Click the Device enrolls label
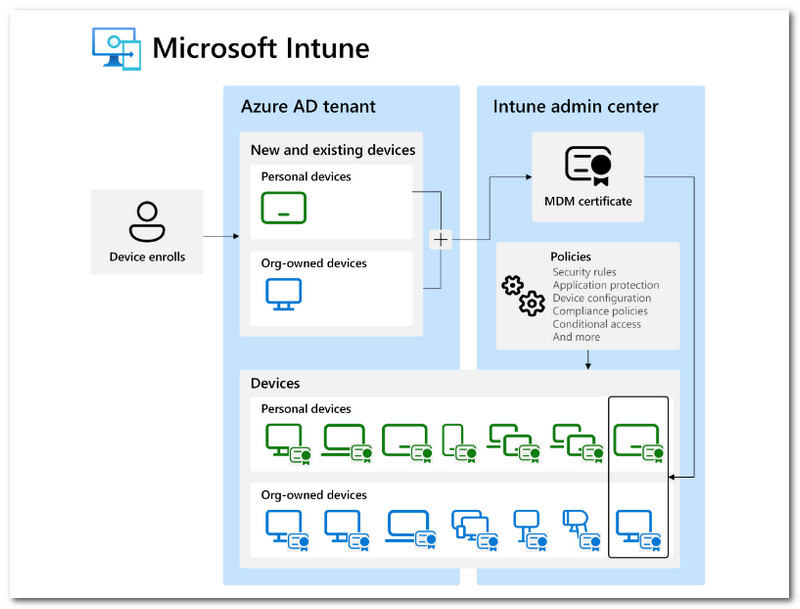 [147, 257]
